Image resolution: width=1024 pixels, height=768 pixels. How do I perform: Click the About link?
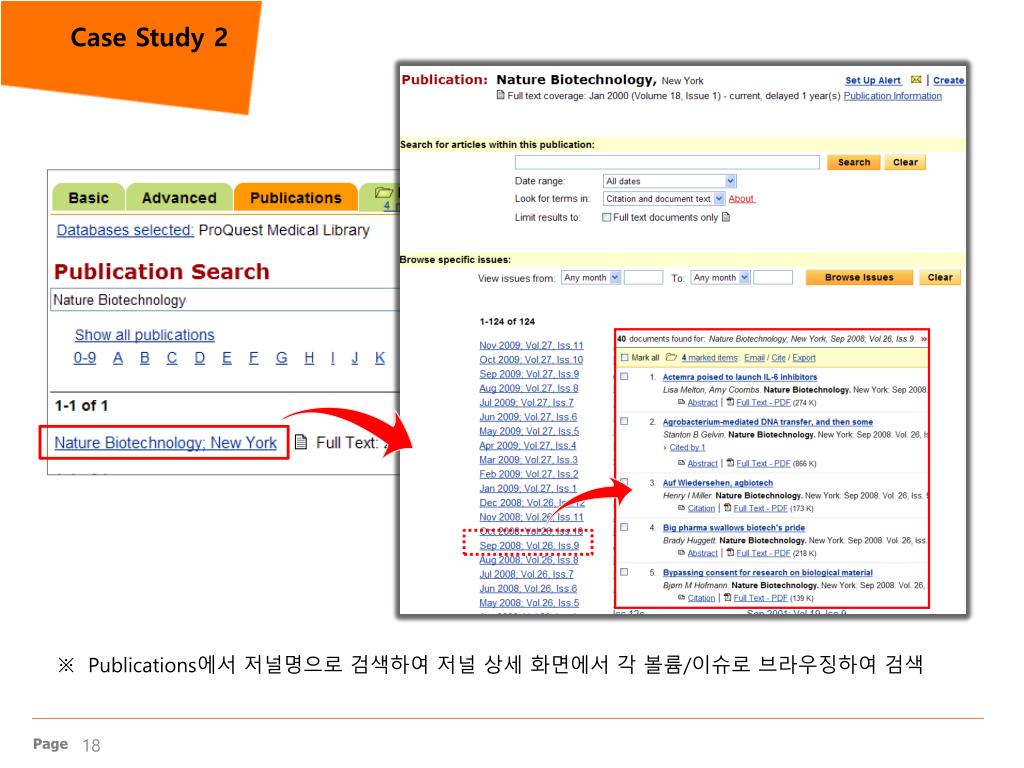[x=741, y=199]
